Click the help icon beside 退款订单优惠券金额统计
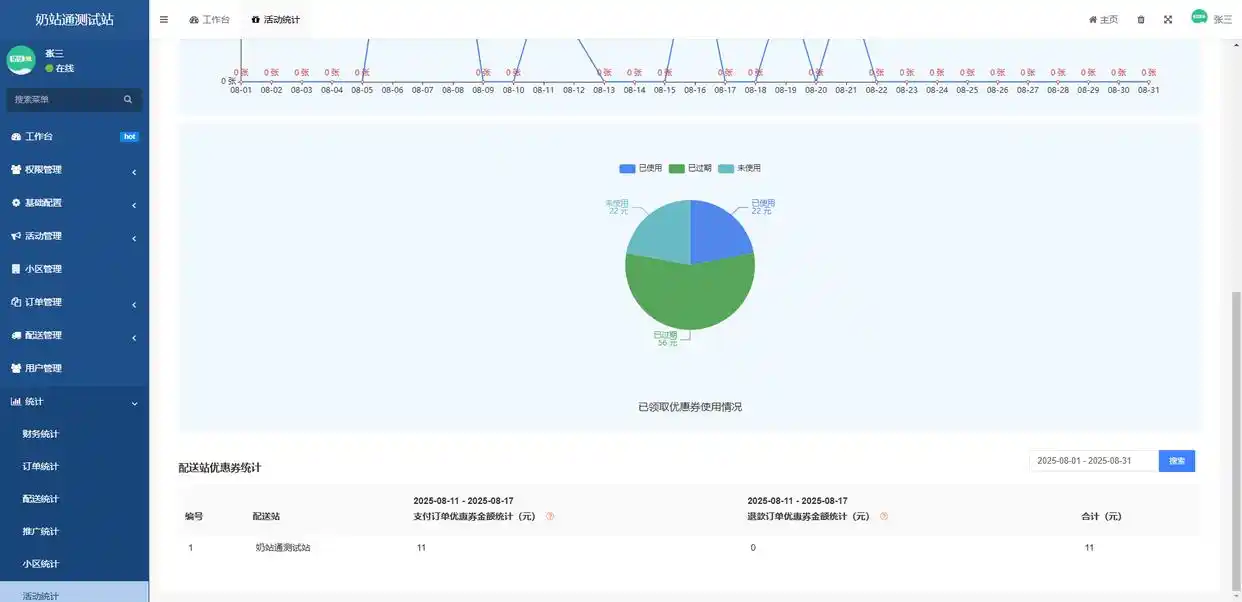The height and width of the screenshot is (602, 1242). click(x=883, y=517)
